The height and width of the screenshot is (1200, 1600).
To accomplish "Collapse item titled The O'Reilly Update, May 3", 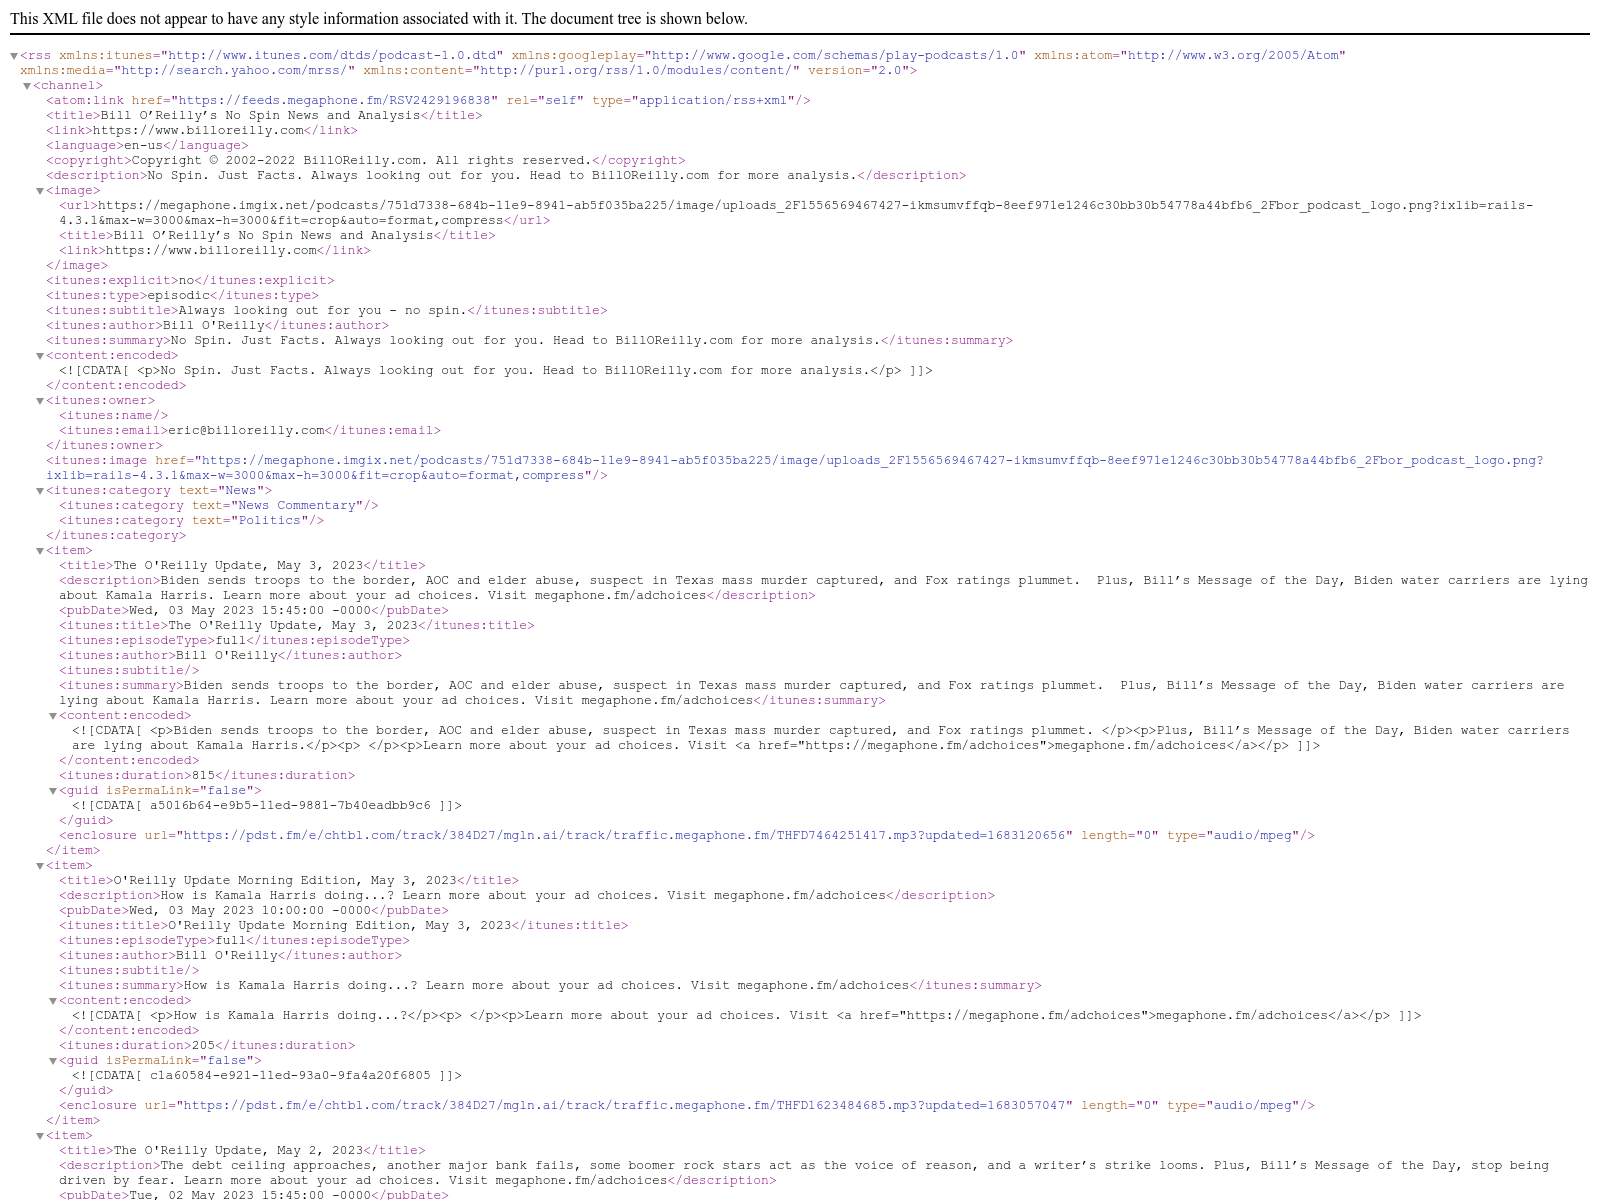I will coord(40,551).
